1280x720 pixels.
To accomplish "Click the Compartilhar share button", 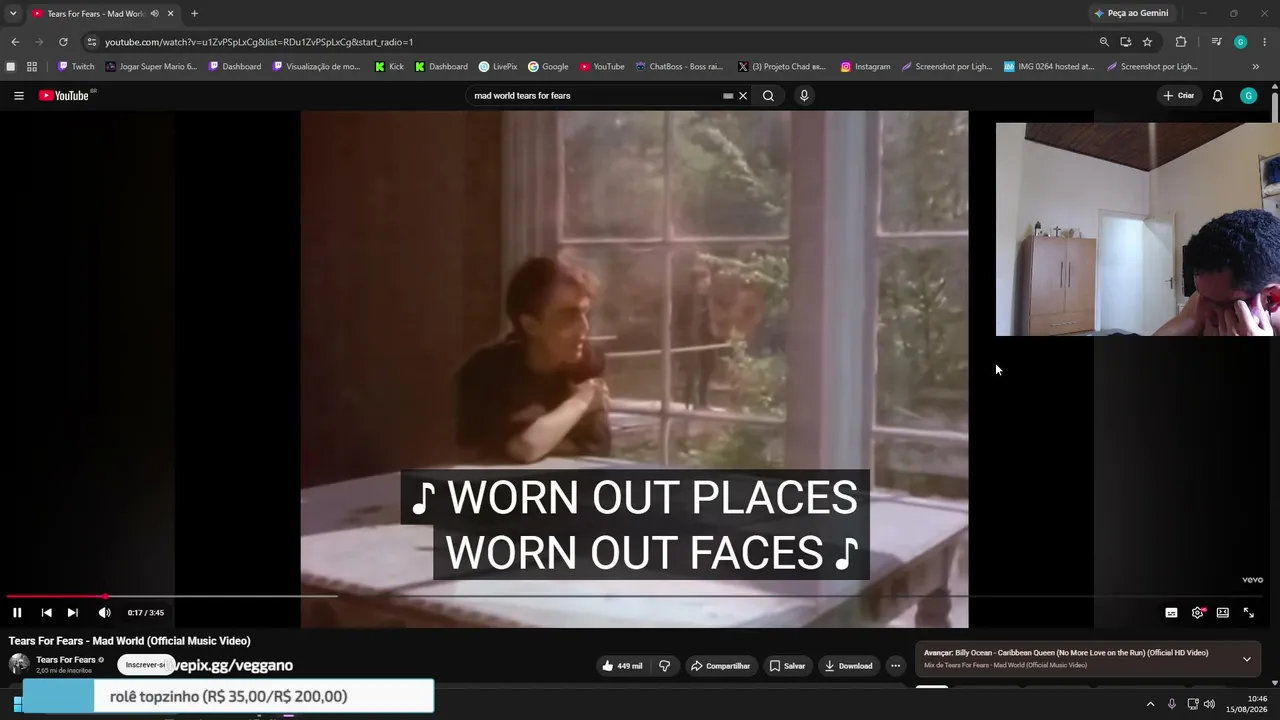I will point(720,666).
